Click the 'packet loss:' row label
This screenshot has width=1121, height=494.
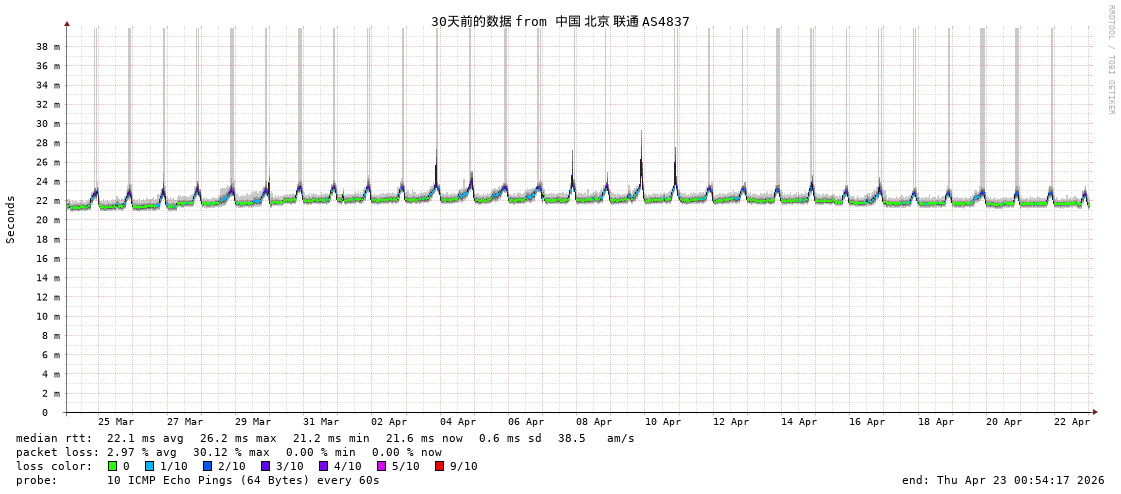coord(56,453)
